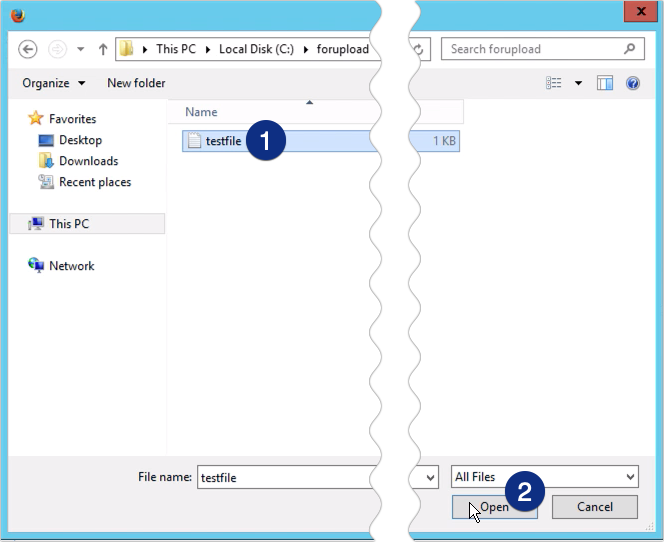This screenshot has width=664, height=542.
Task: Click the refresh icon in address bar
Action: [417, 49]
